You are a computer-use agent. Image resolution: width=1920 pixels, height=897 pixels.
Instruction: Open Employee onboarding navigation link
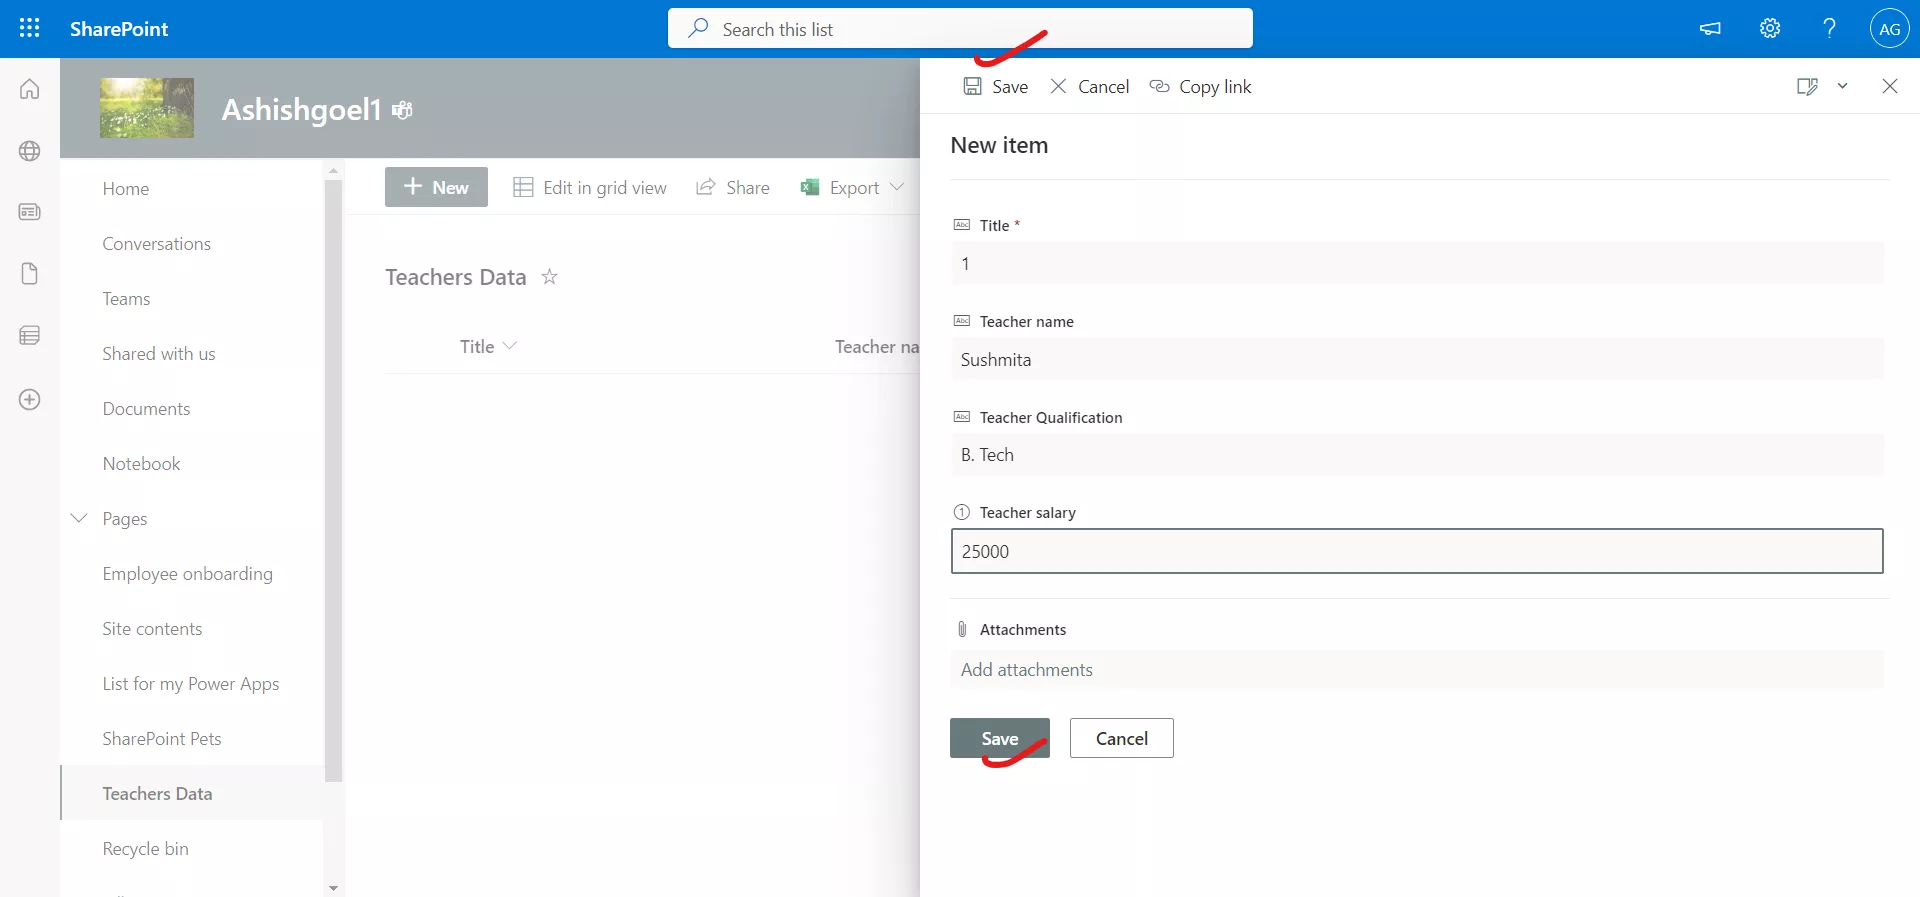pos(187,574)
